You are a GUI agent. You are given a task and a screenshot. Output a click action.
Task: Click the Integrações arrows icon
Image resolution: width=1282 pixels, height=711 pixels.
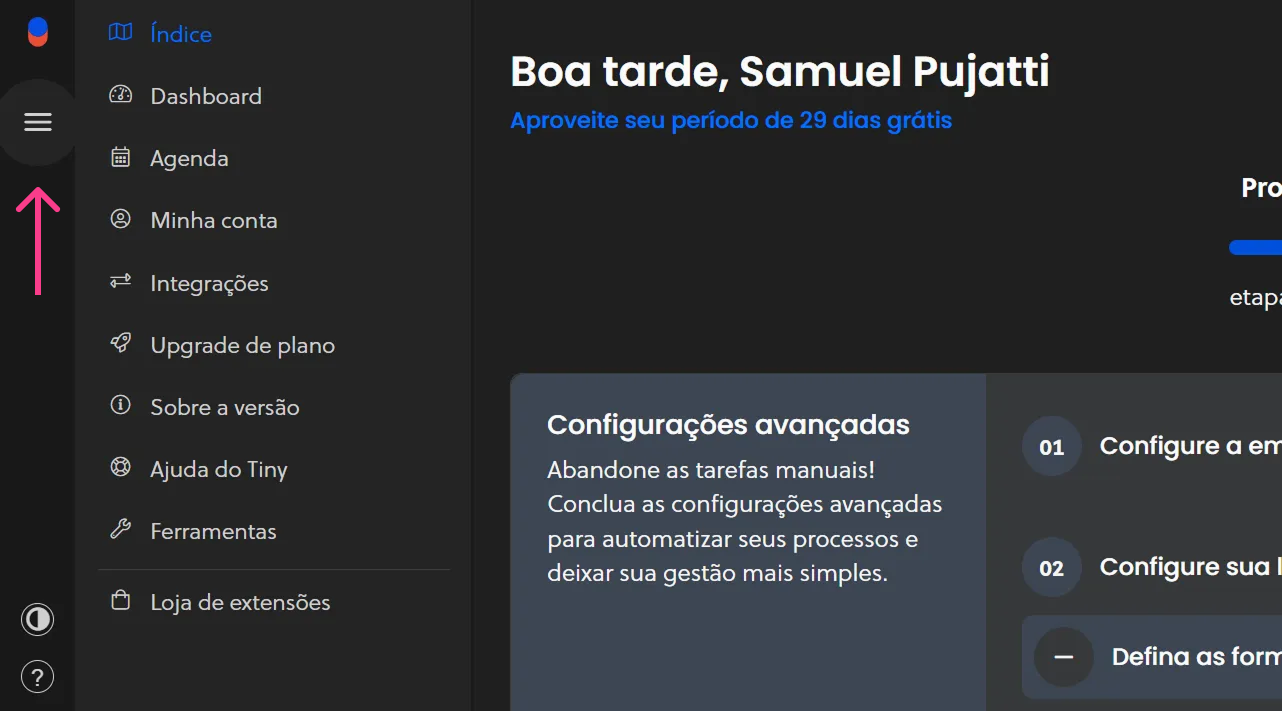121,282
